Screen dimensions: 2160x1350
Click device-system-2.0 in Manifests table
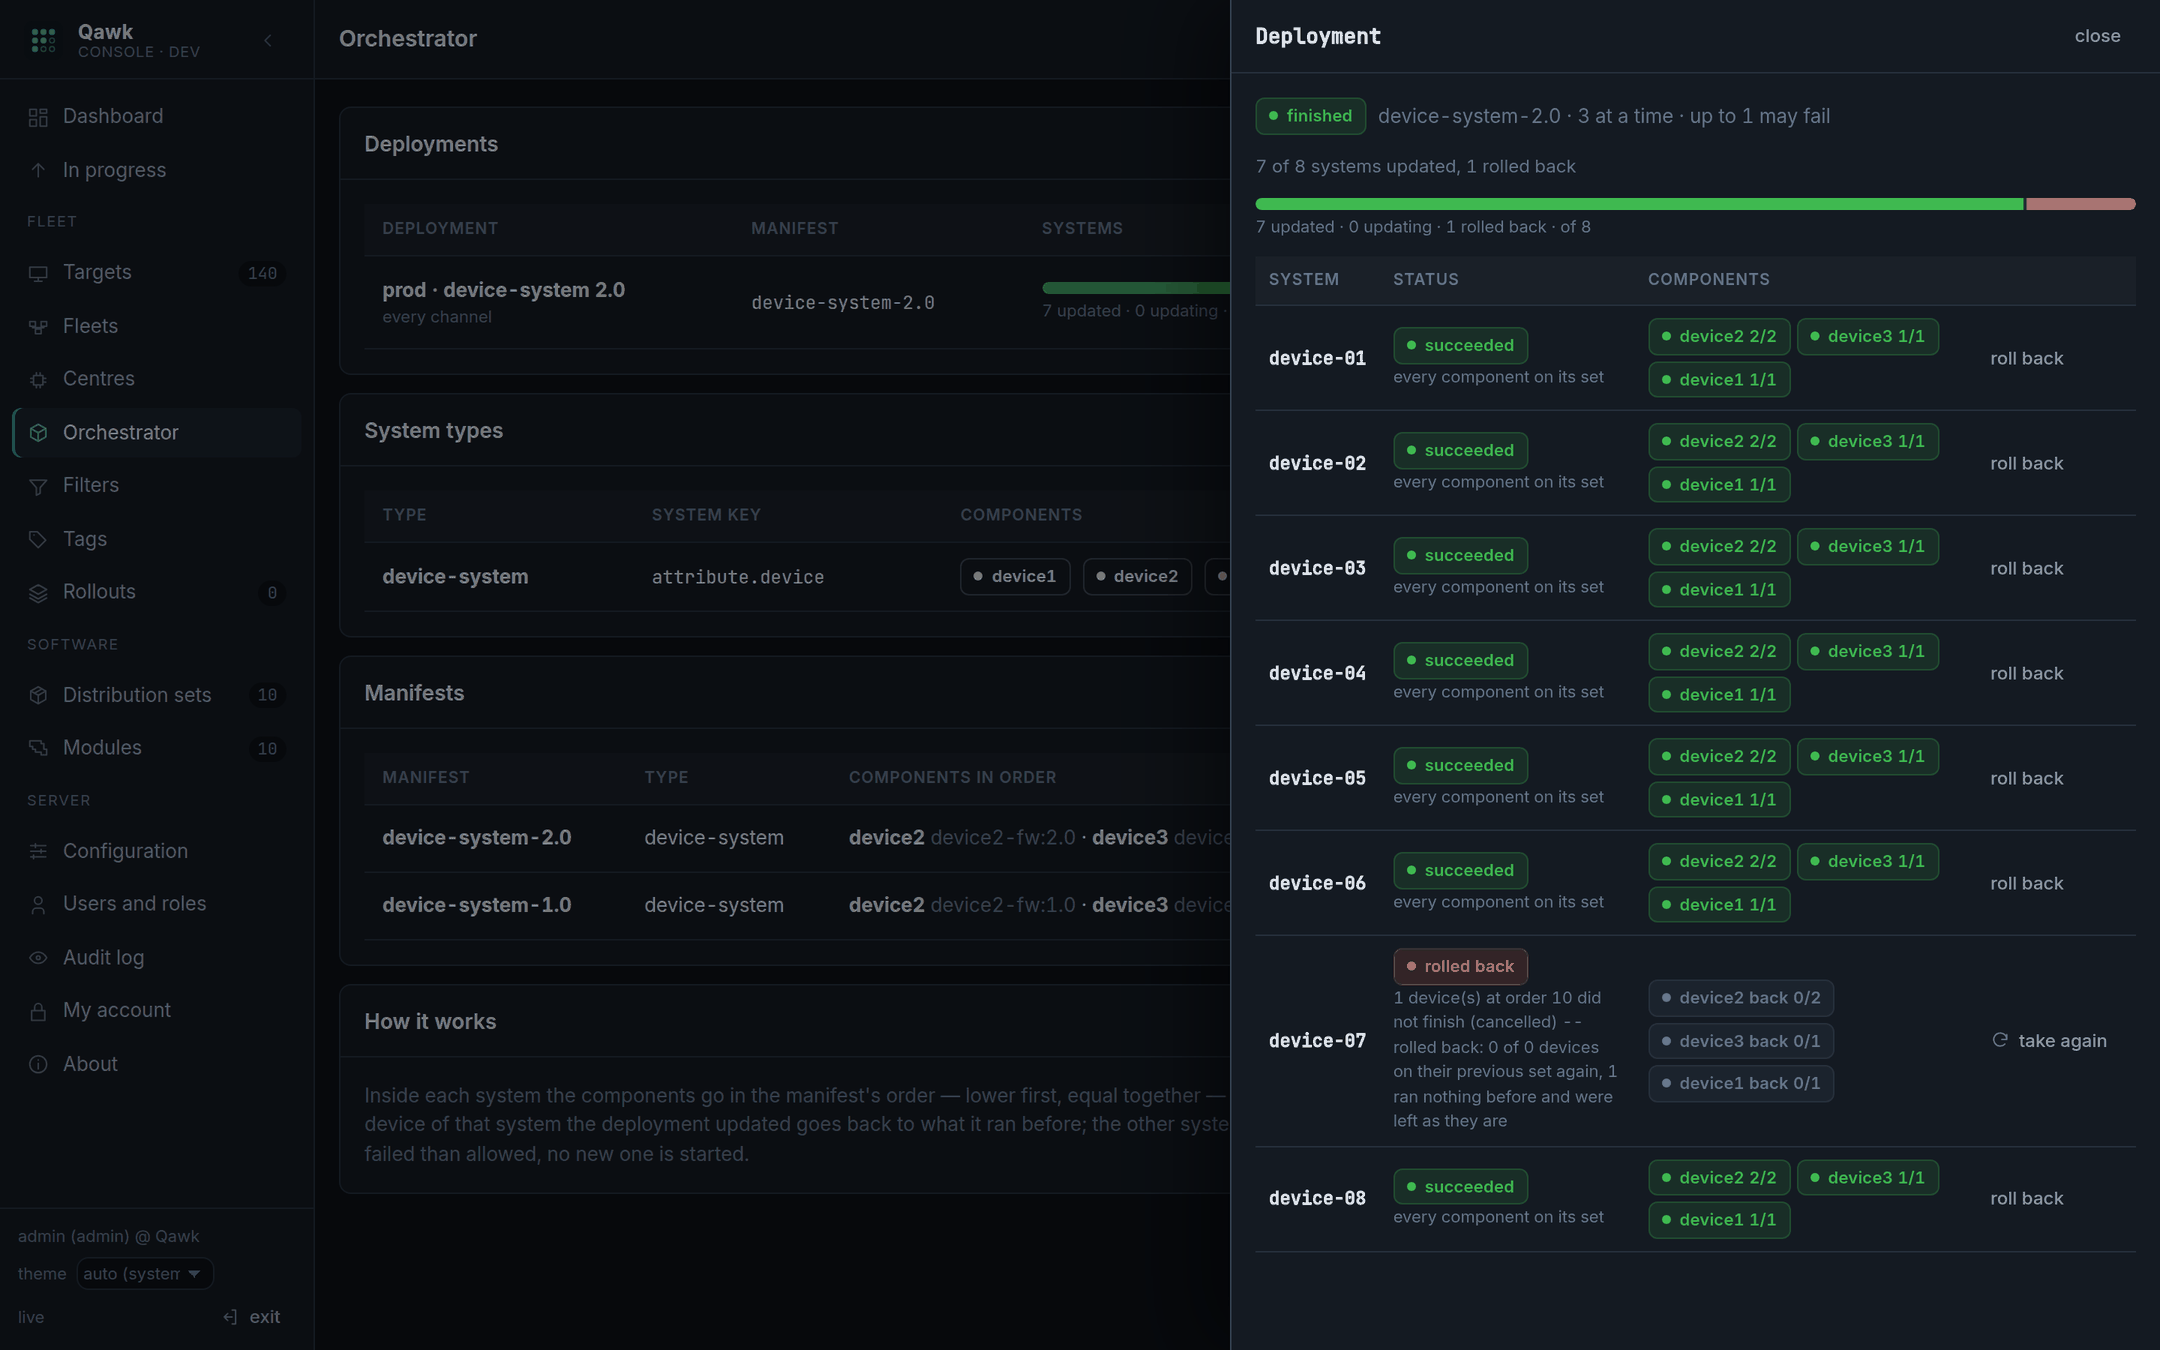[x=476, y=837]
